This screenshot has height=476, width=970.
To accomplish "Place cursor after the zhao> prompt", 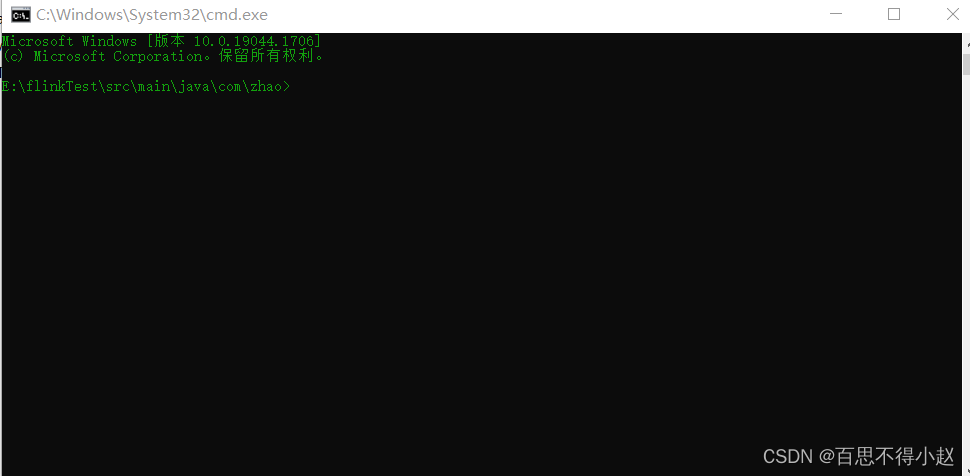I will pyautogui.click(x=294, y=87).
